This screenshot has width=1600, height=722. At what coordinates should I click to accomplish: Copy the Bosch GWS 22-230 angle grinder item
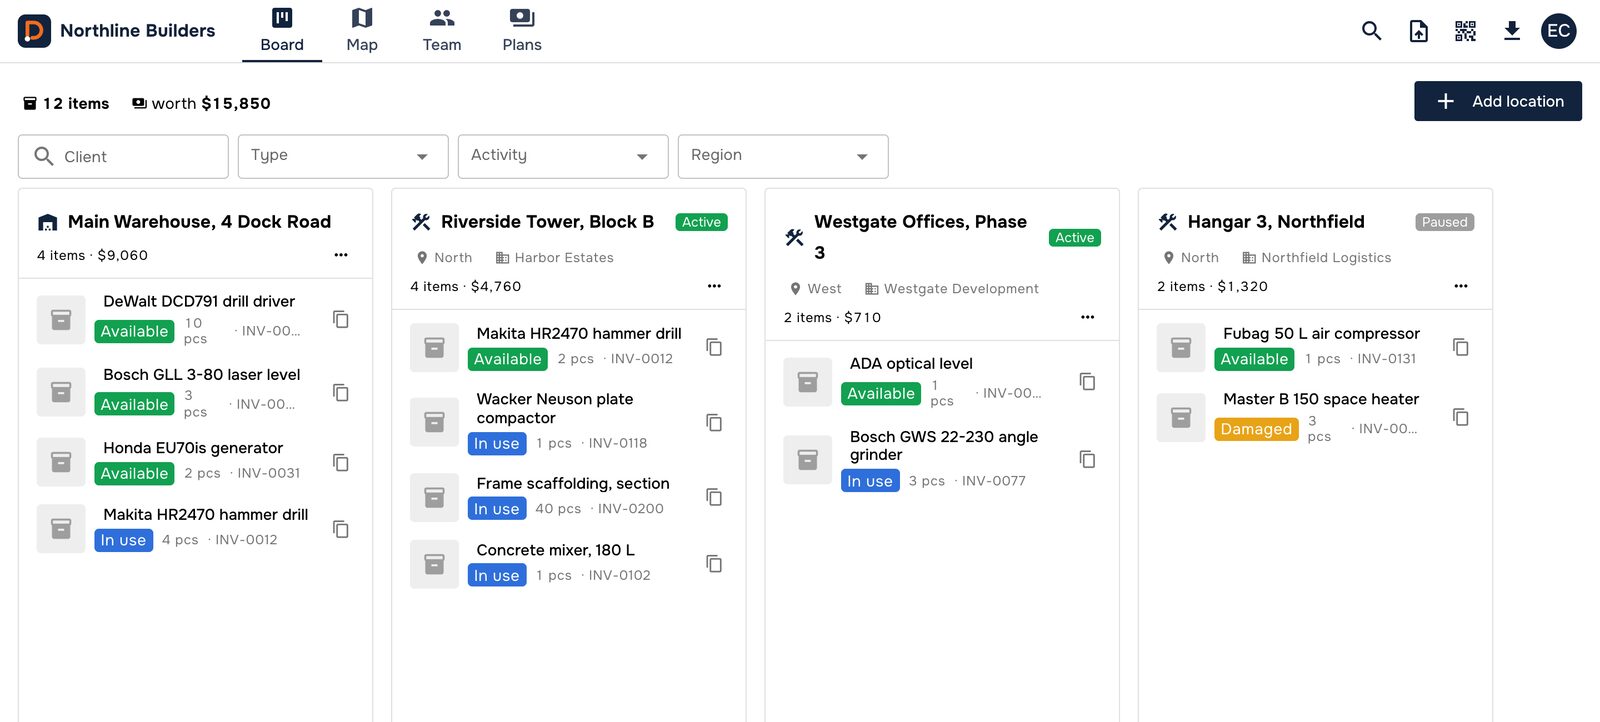[x=1088, y=459]
